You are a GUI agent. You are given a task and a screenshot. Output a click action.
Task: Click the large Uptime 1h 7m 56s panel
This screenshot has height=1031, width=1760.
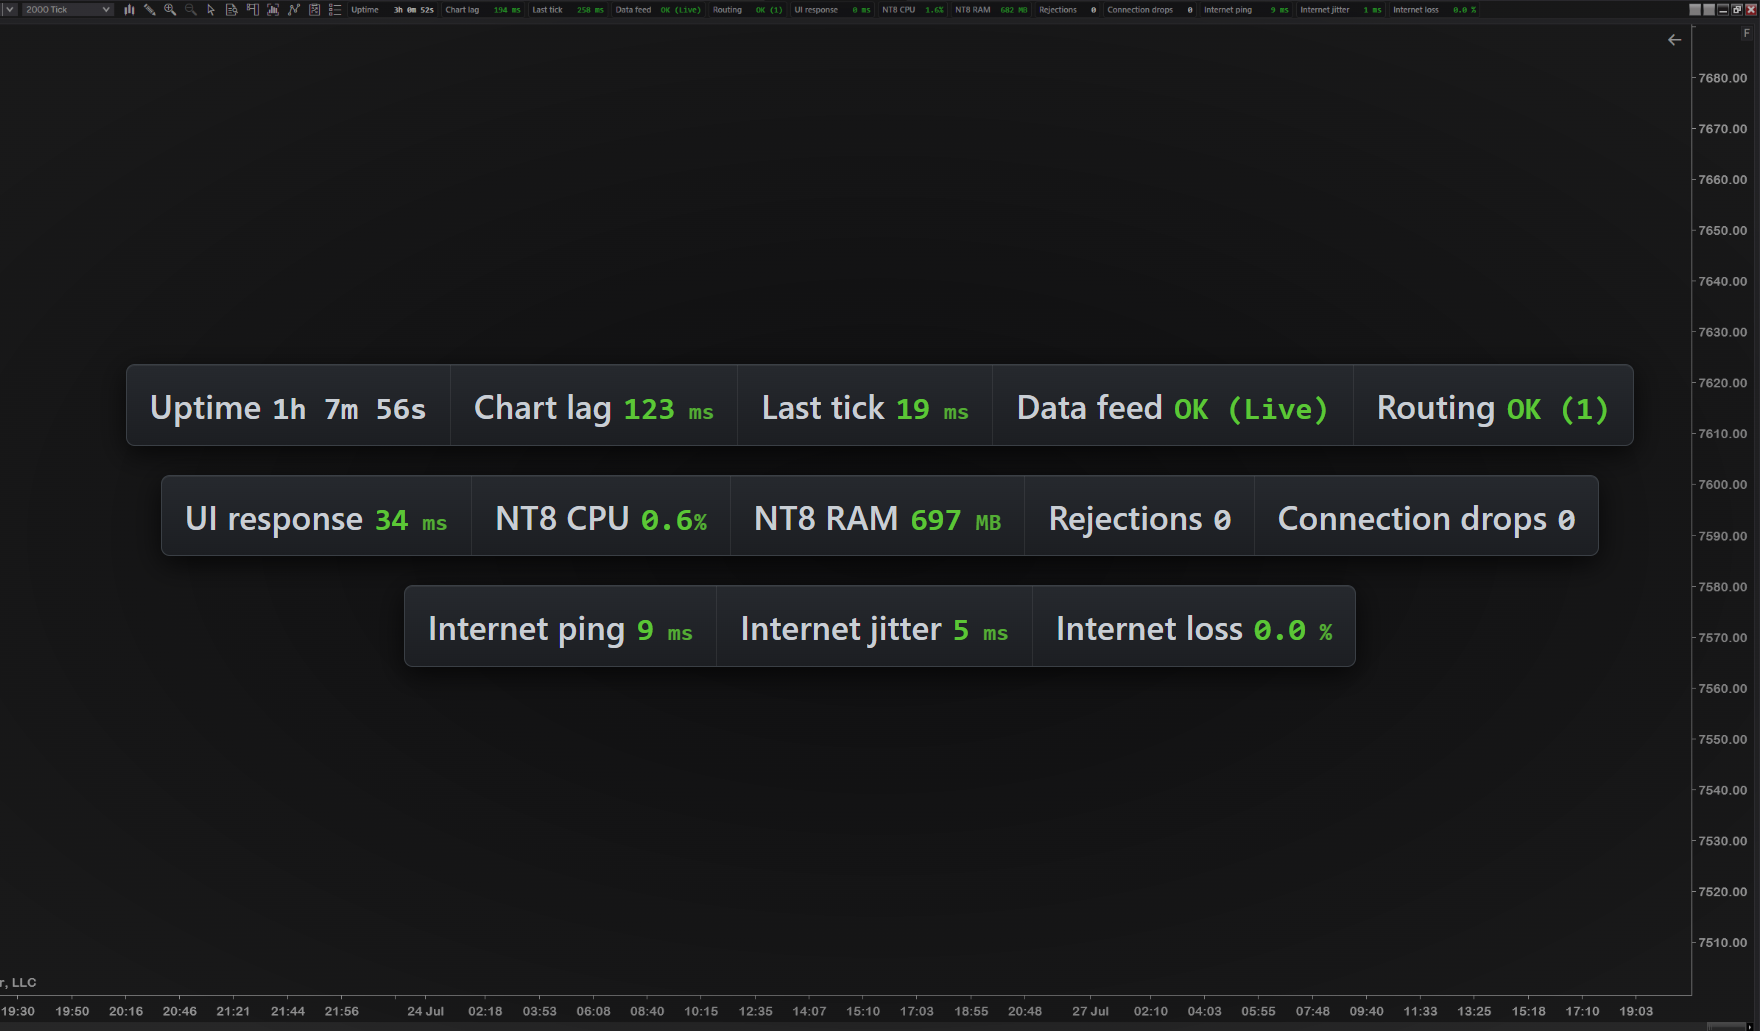coord(288,406)
